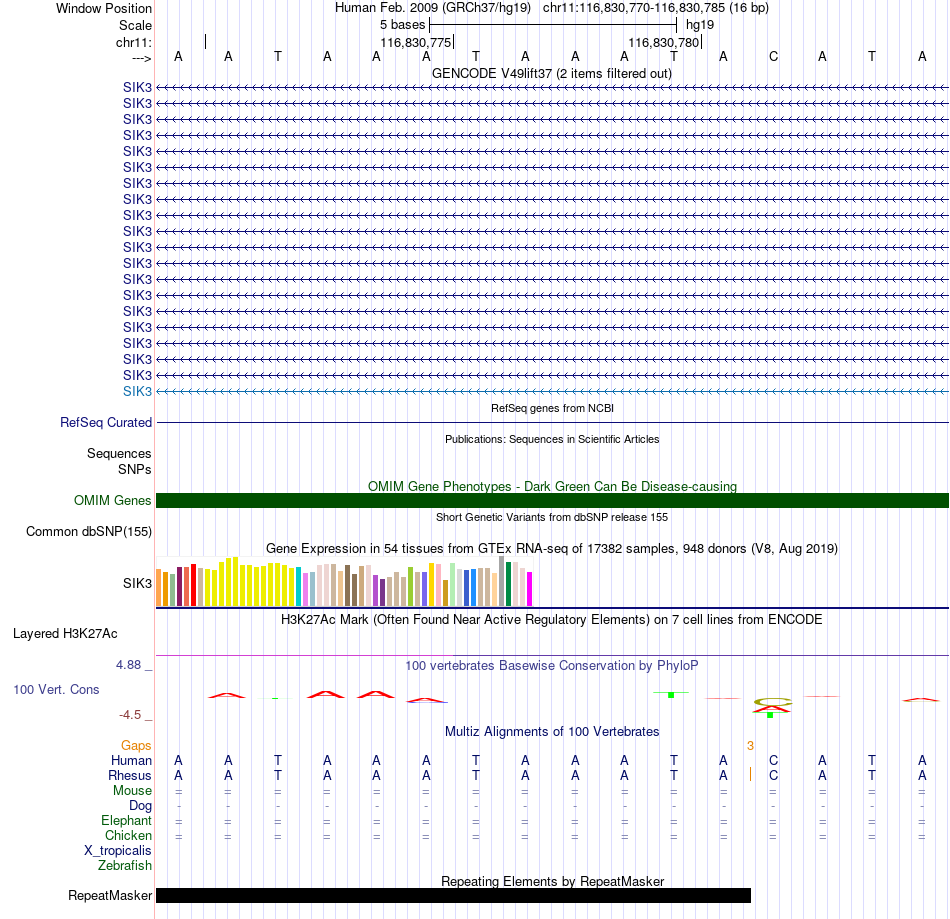Click the Mouse alignment row label
The image size is (950, 919).
[132, 791]
